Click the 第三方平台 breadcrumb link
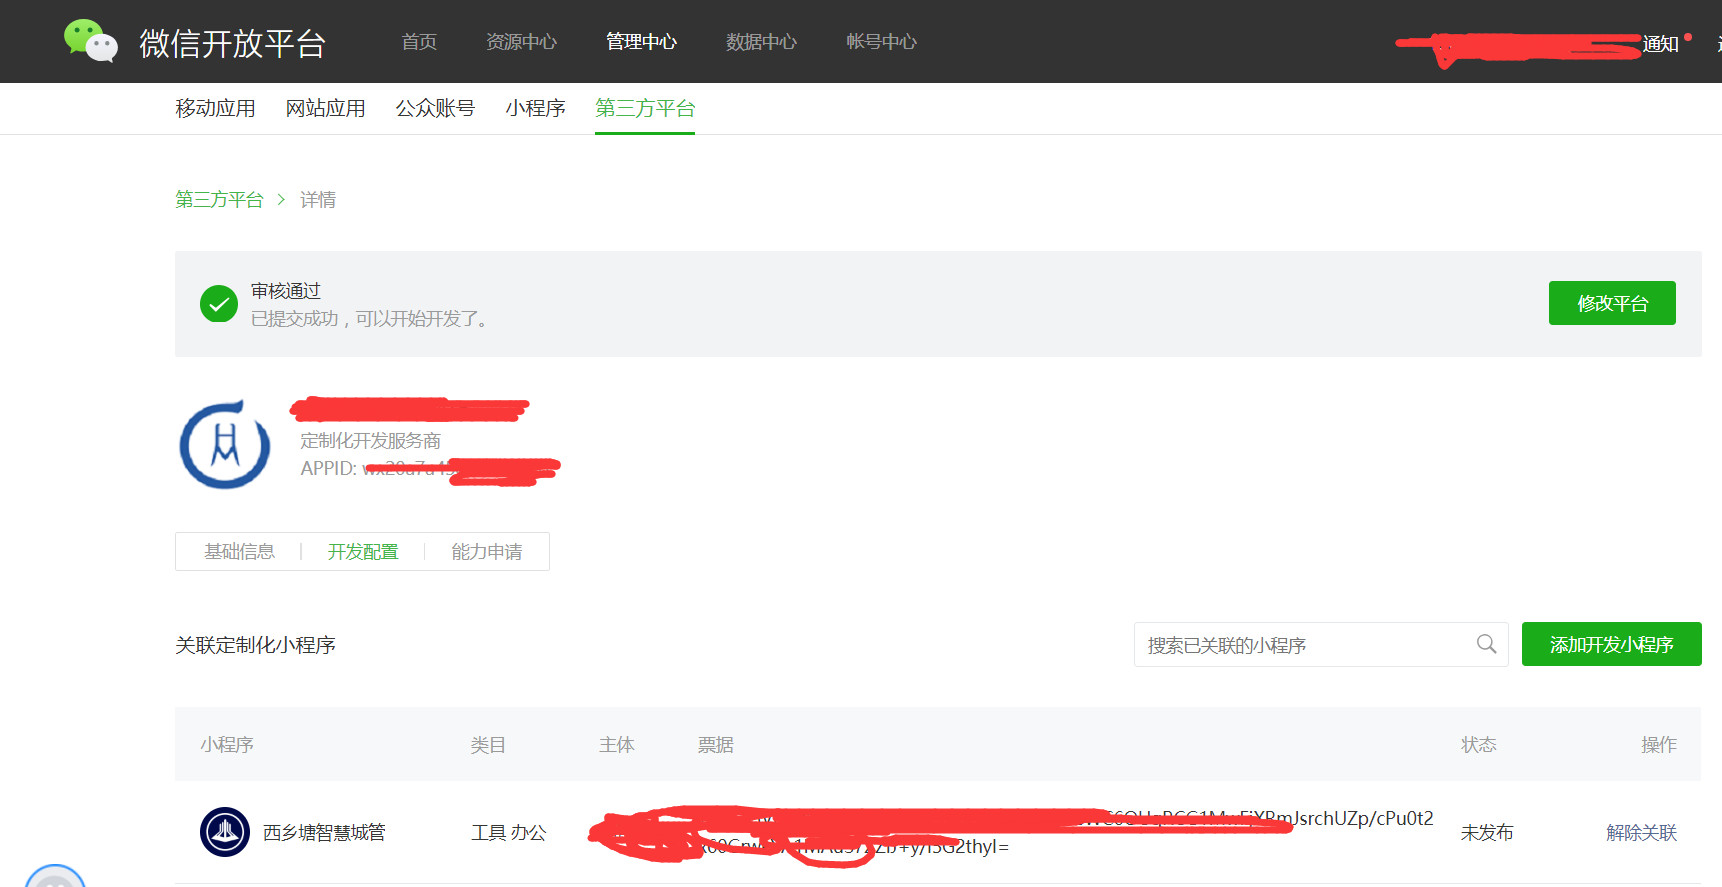The height and width of the screenshot is (887, 1722). (x=219, y=200)
